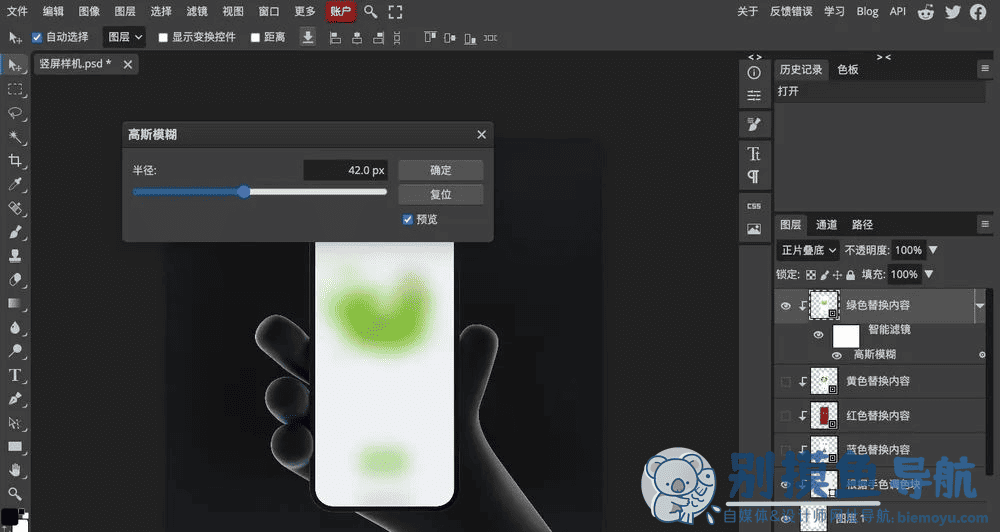1000x532 pixels.
Task: Open the 正片叠底 blend mode dropdown
Action: pos(808,250)
